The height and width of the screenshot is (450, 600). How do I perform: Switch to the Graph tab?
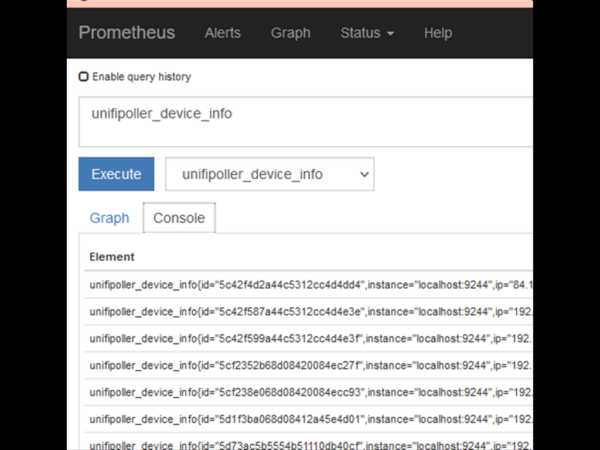click(x=109, y=218)
